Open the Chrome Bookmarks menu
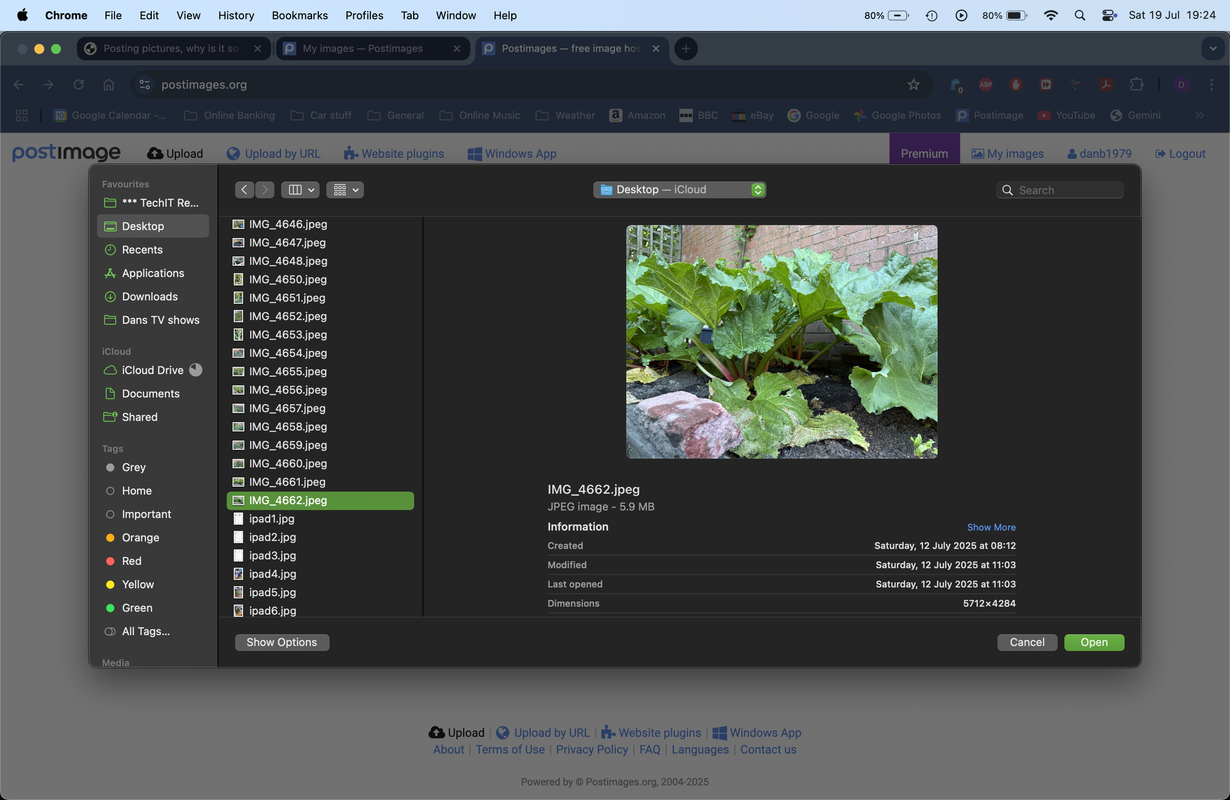This screenshot has width=1230, height=800. [299, 15]
